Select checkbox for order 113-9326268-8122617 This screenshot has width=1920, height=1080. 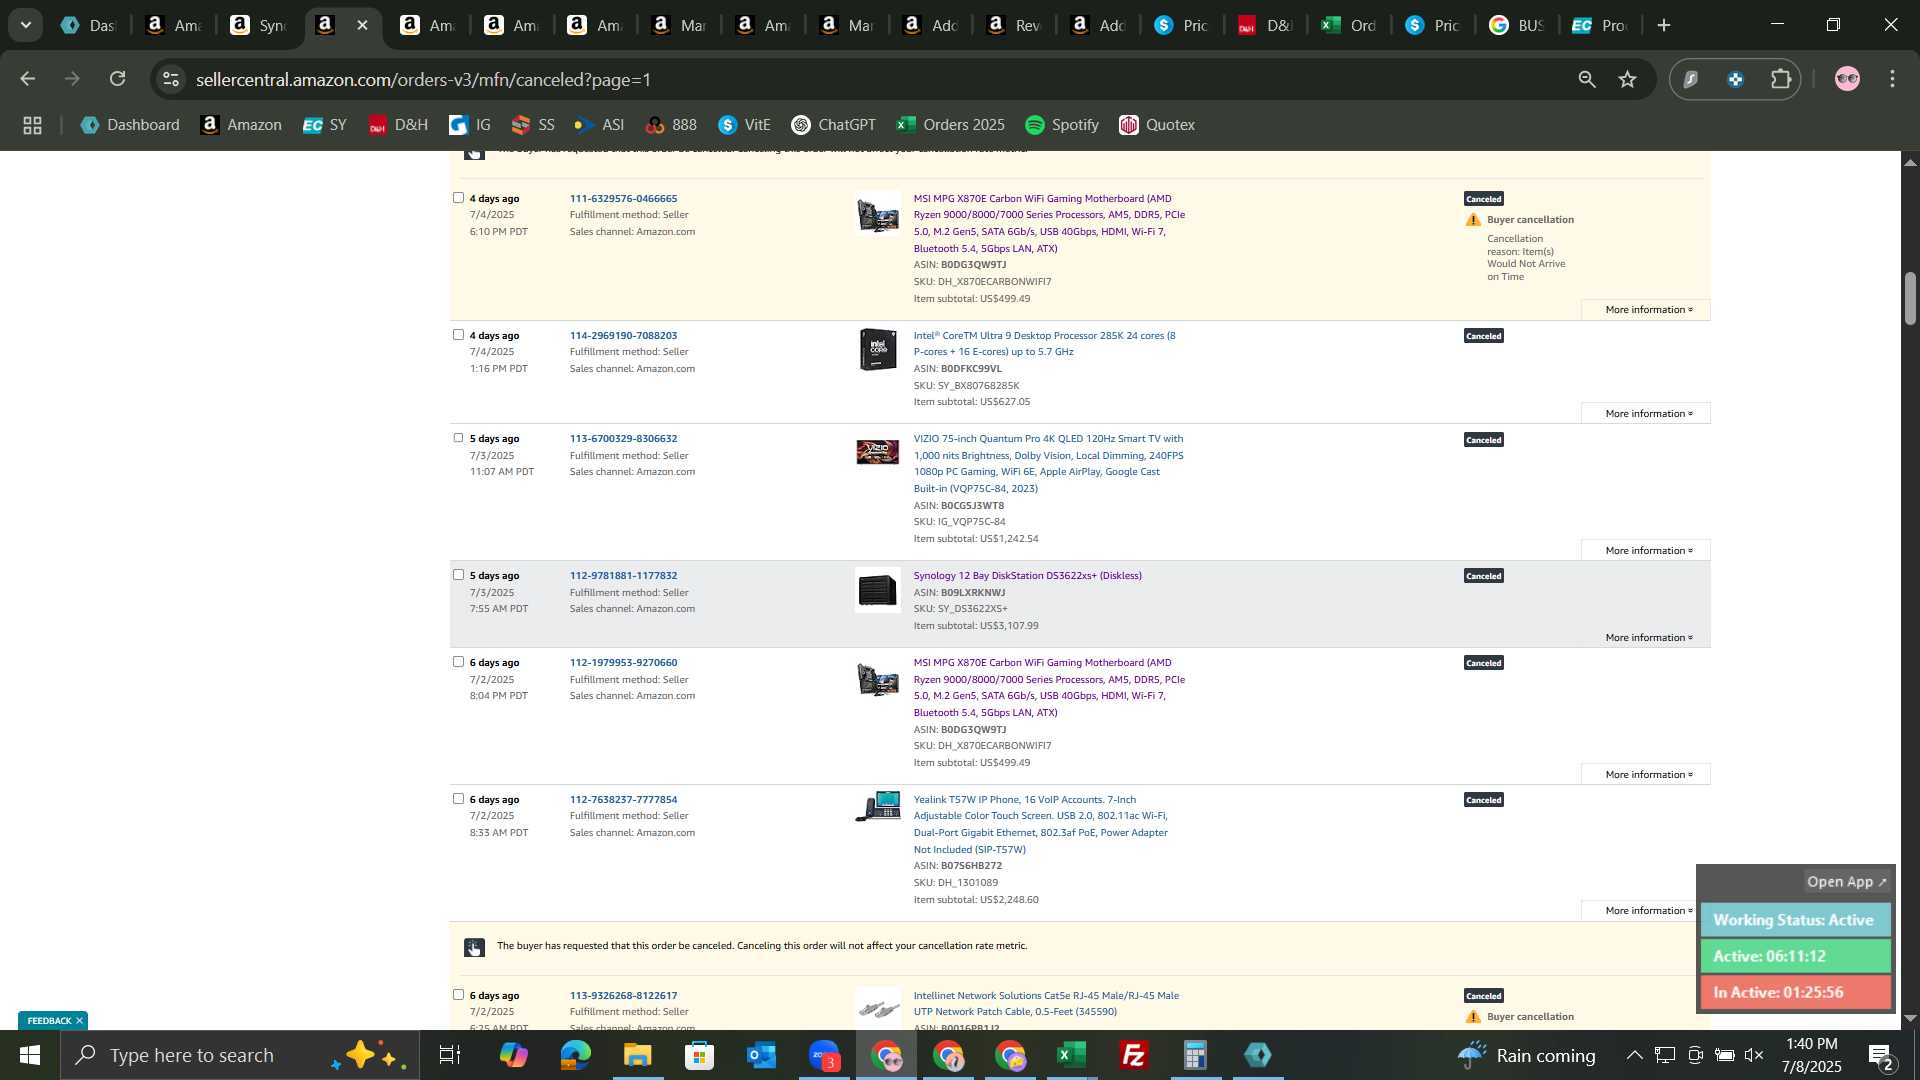coord(458,995)
